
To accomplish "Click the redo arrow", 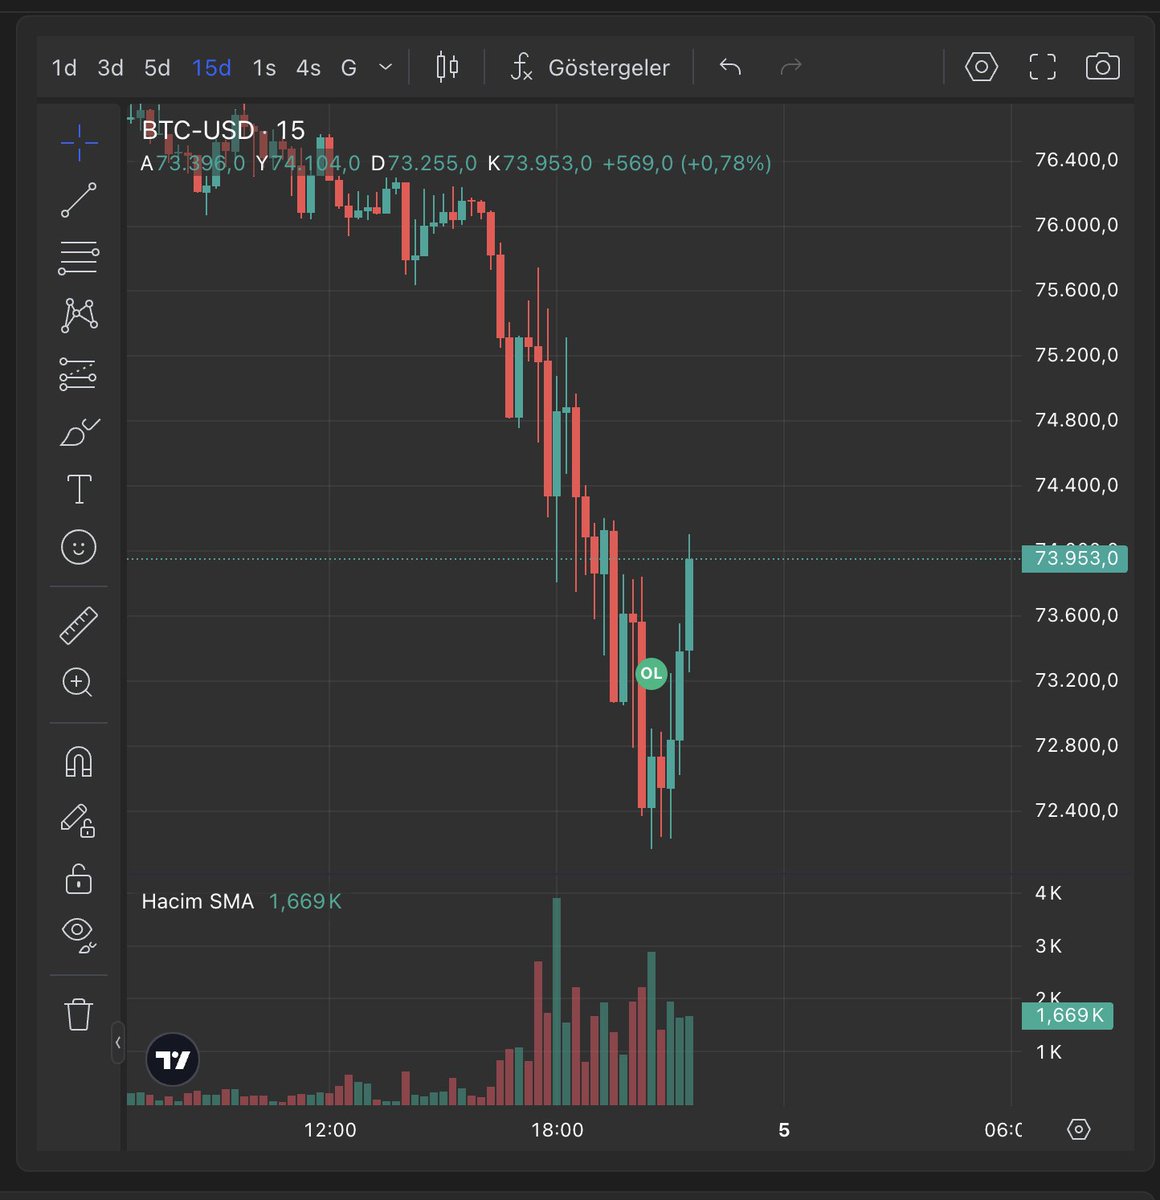I will pos(791,67).
